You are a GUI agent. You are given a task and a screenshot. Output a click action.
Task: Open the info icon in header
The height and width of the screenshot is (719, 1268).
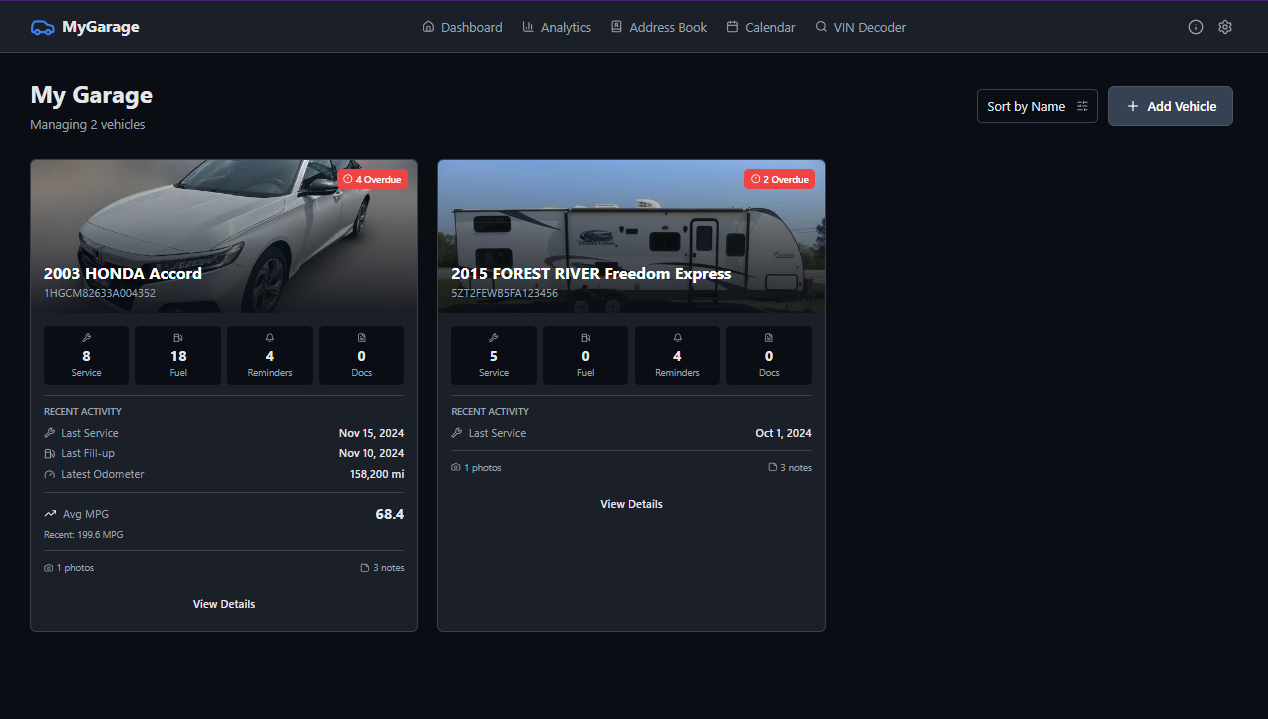tap(1195, 27)
